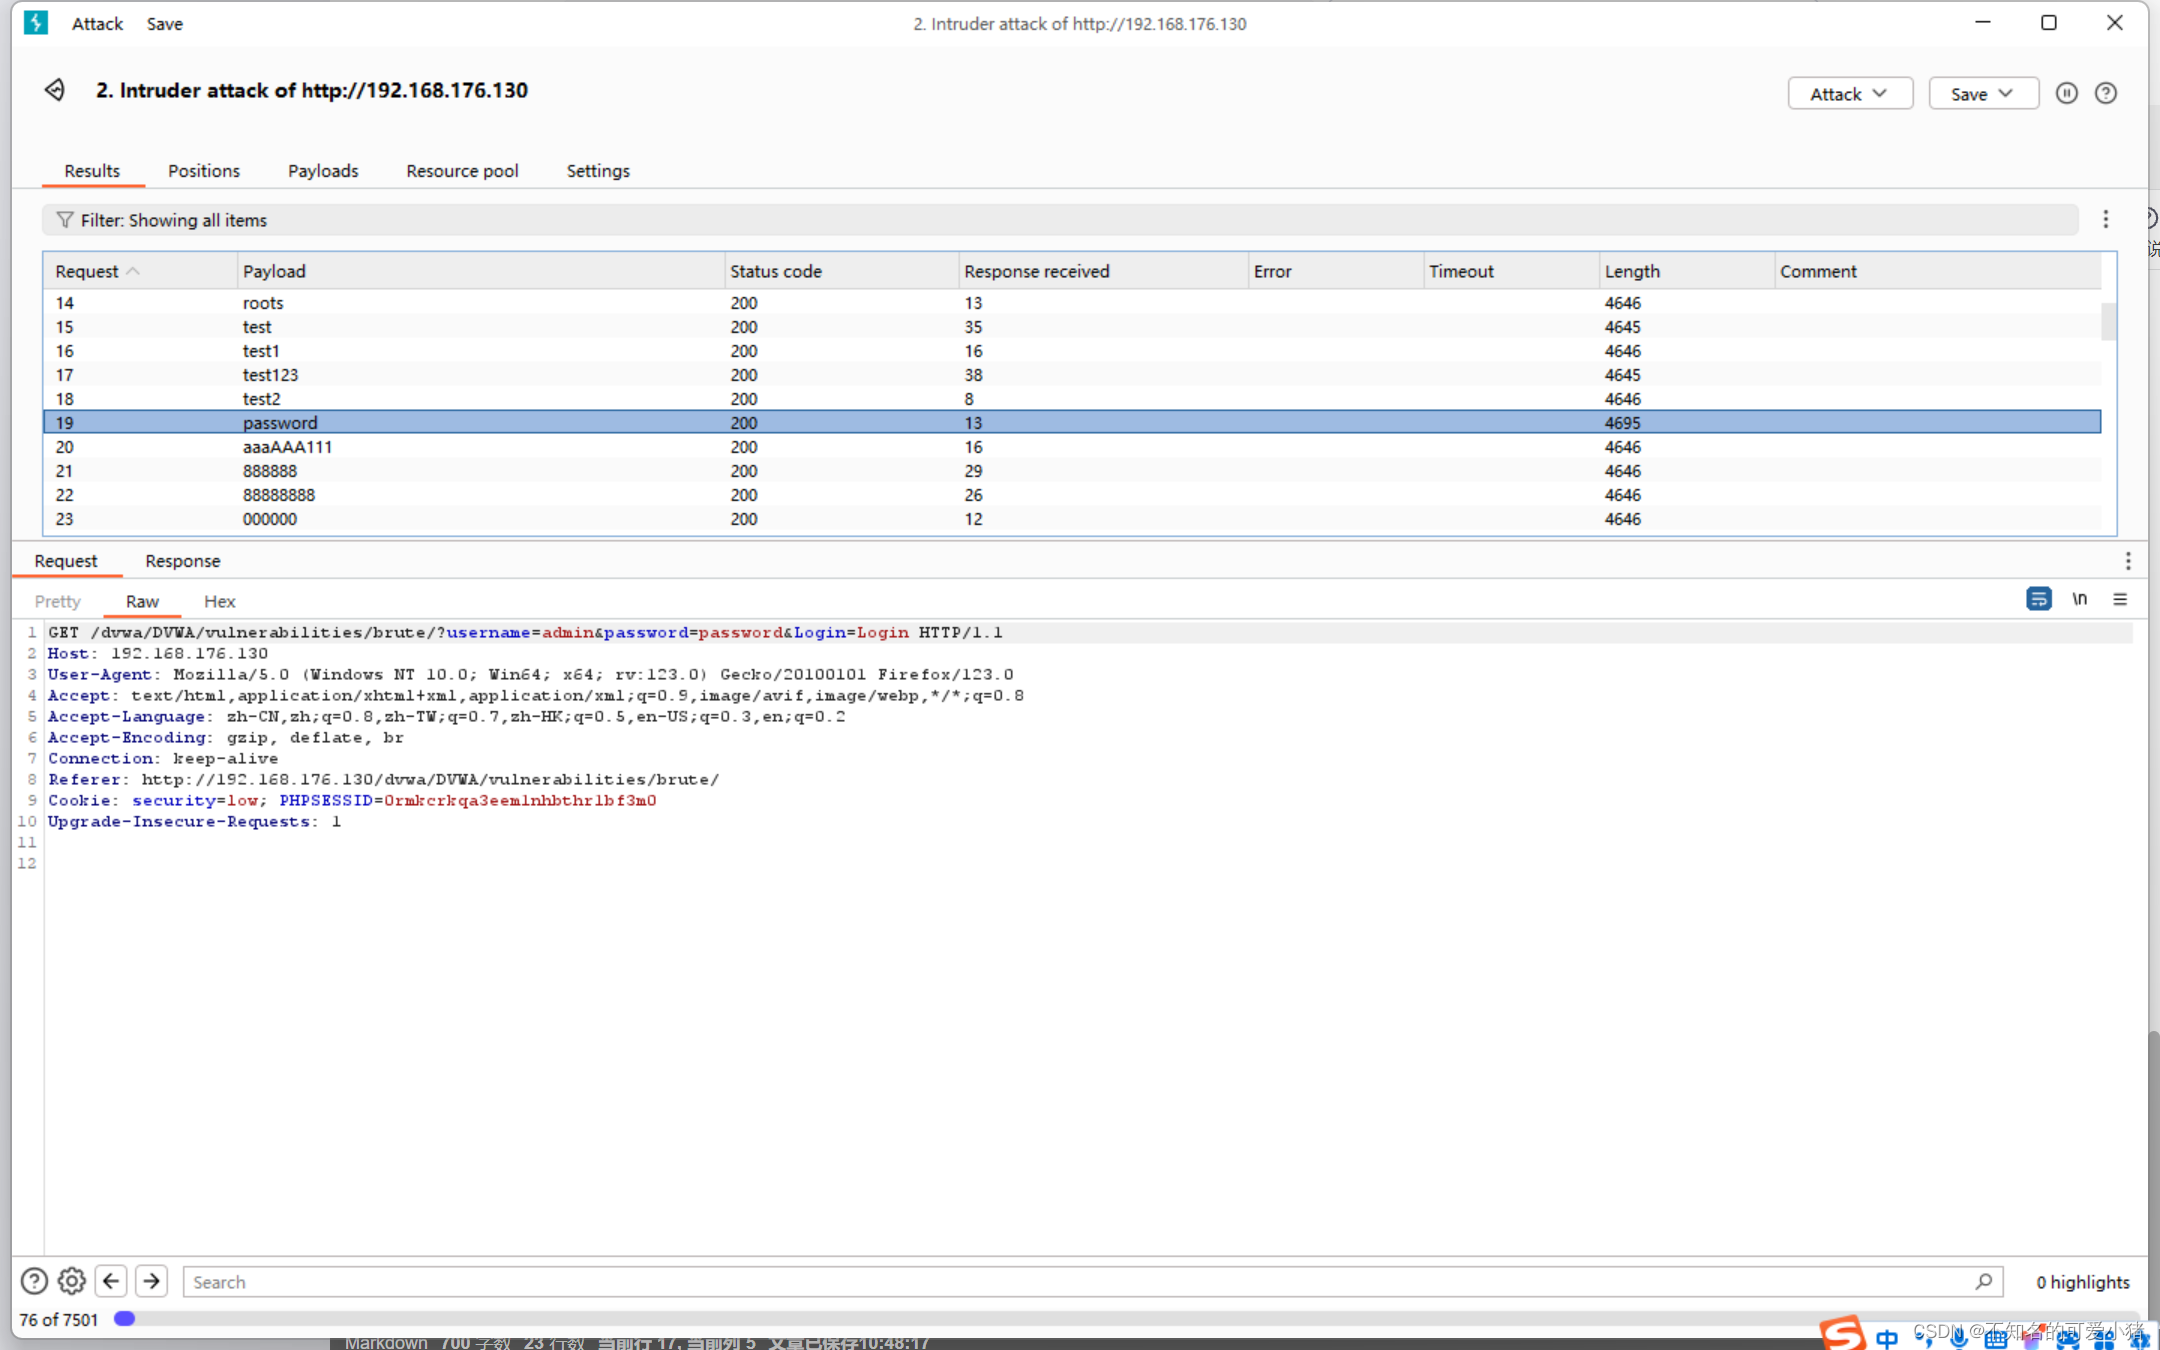
Task: Click the settings gear icon in bottom toolbar
Action: tap(72, 1282)
